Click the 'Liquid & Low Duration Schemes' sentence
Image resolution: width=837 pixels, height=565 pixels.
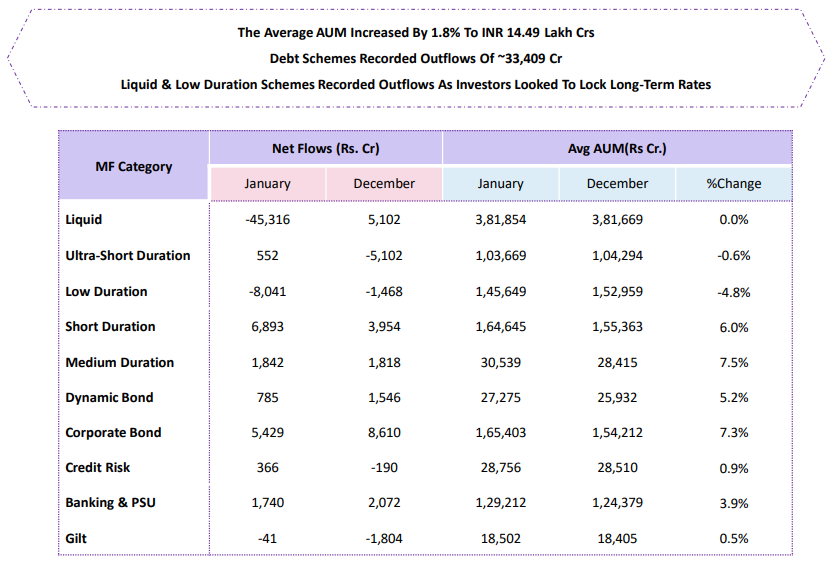(416, 84)
